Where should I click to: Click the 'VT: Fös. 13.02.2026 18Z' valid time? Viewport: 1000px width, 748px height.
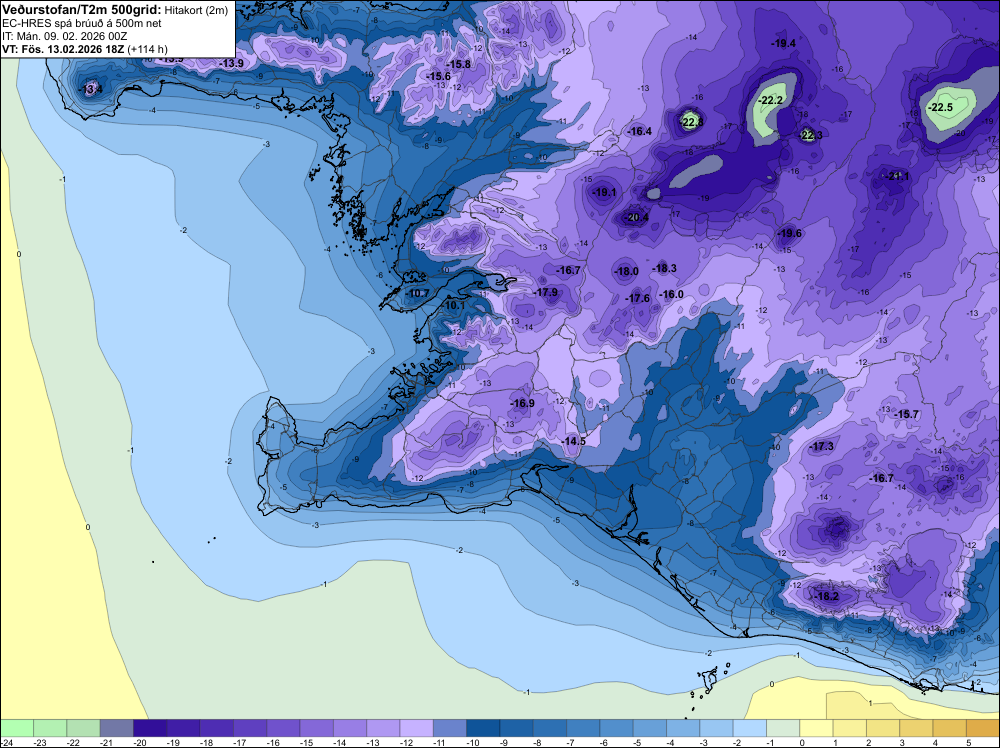tap(63, 49)
